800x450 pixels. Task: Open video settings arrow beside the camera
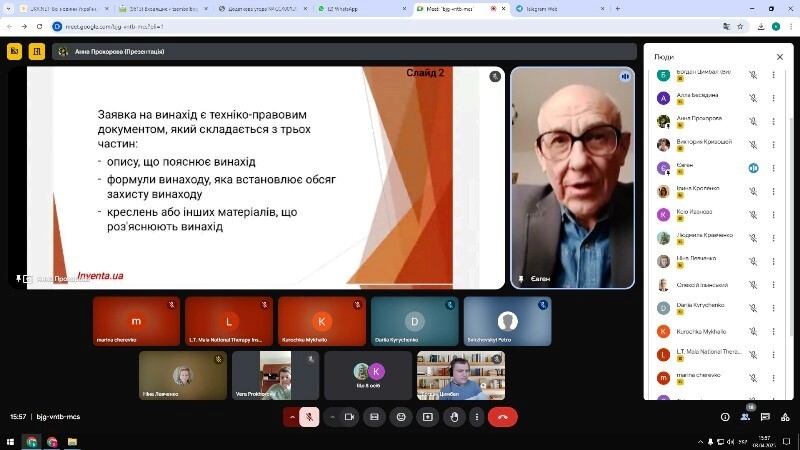tap(332, 417)
